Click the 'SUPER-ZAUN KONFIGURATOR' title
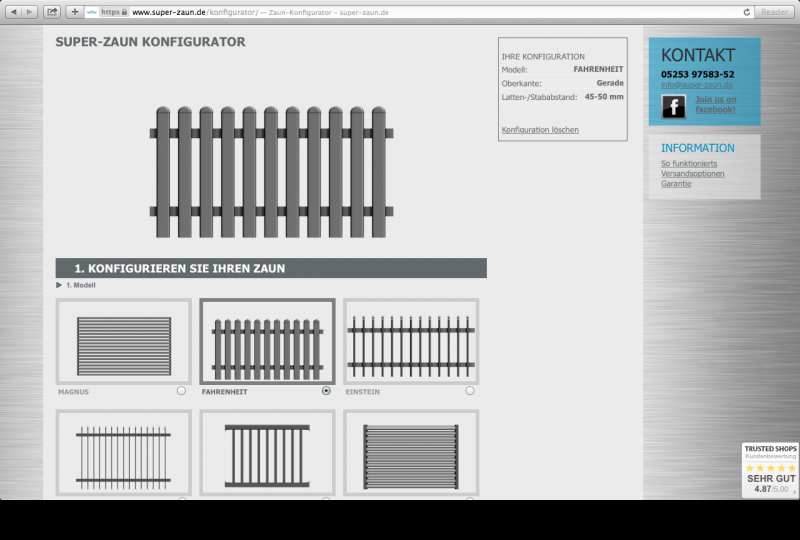800x540 pixels. point(151,42)
